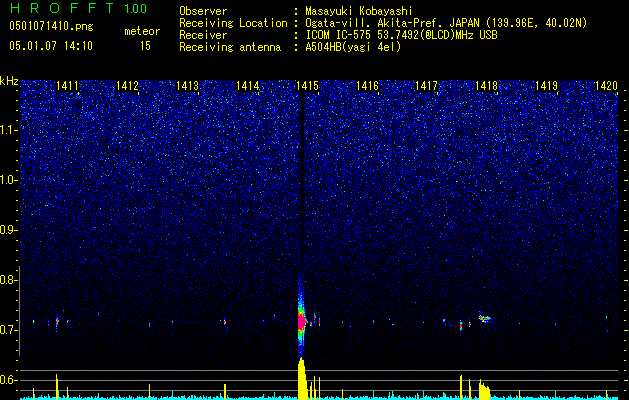Select the file name 0501071410.png

click(51, 27)
